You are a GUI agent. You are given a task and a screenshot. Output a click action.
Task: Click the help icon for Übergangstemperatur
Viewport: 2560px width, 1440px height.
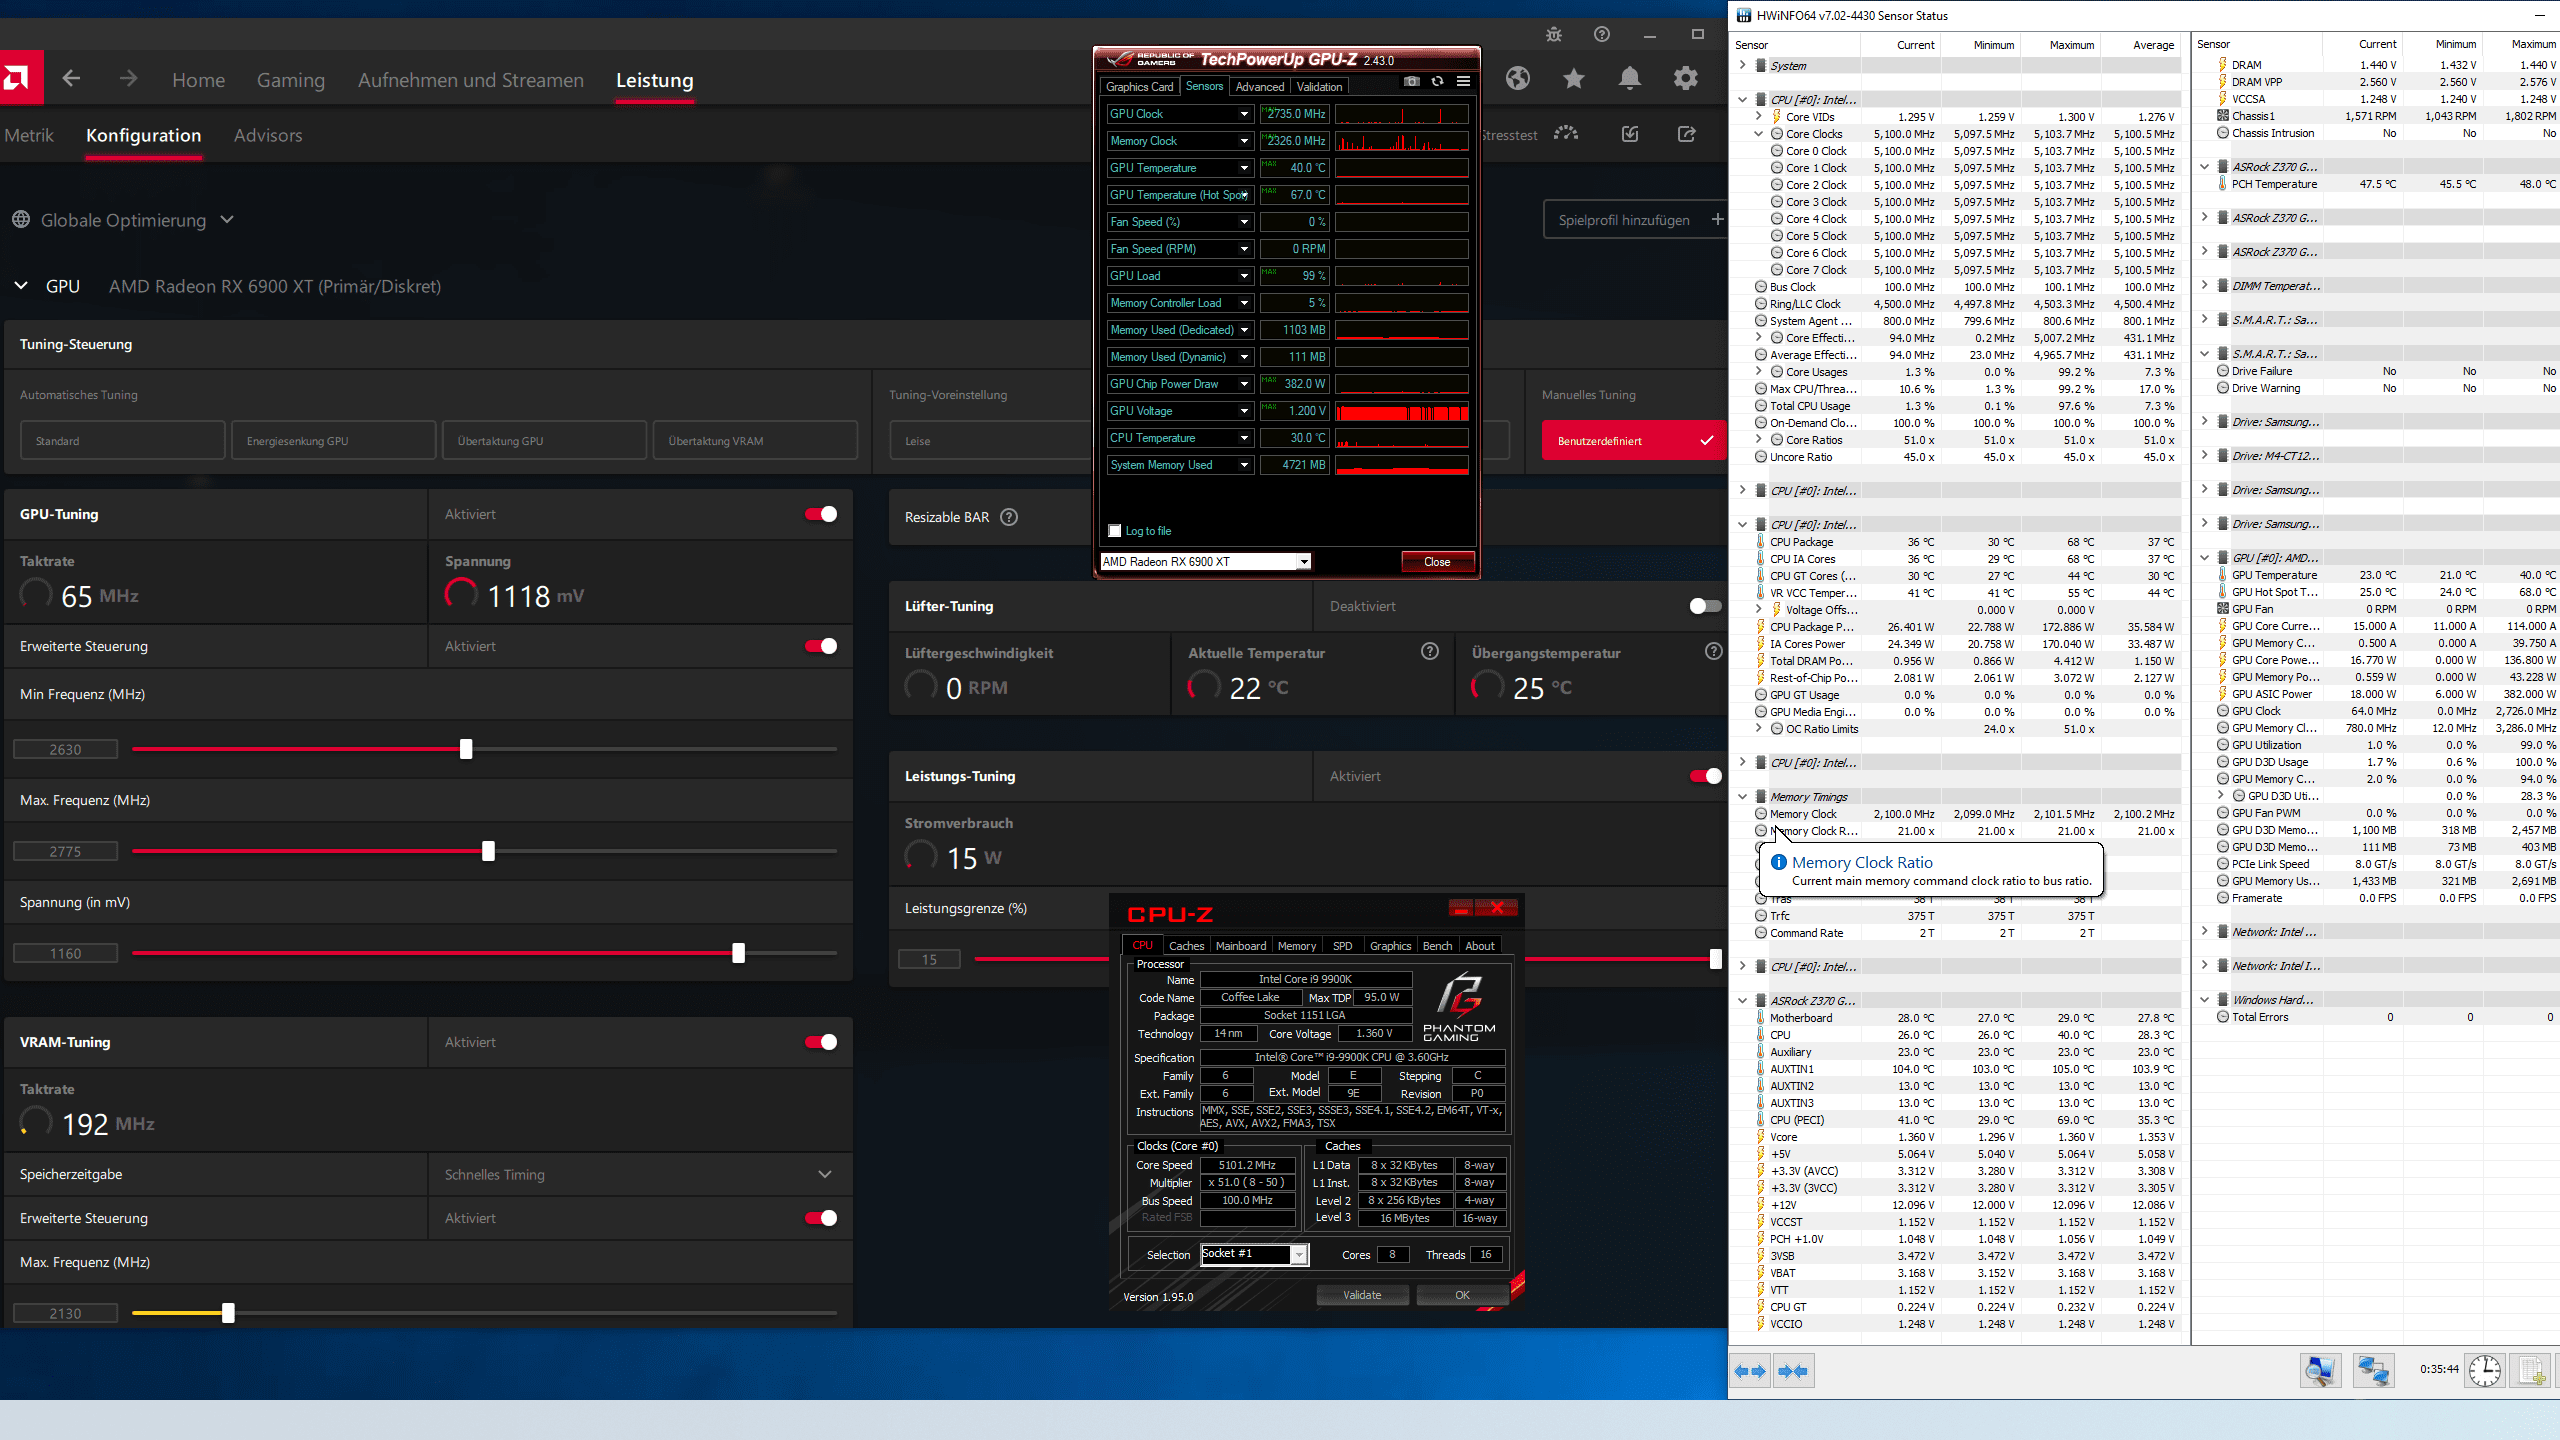point(1714,652)
